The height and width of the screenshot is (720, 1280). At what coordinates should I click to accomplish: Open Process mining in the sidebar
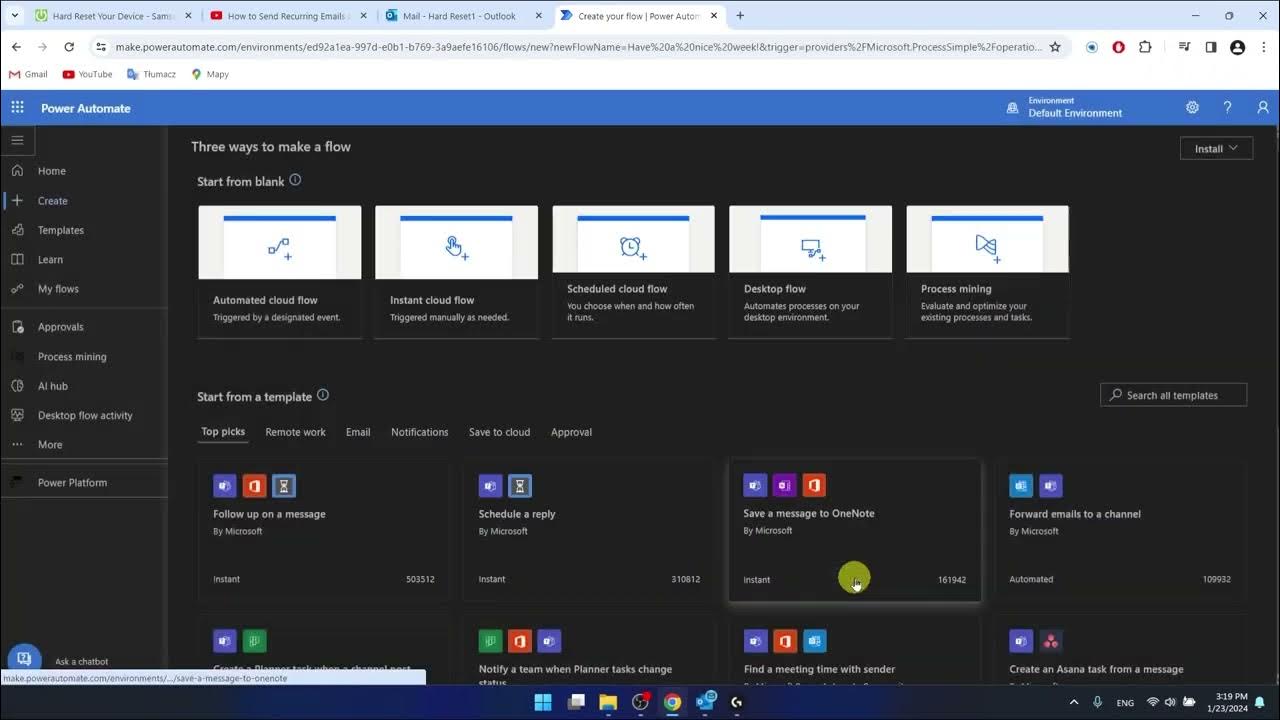click(x=72, y=356)
